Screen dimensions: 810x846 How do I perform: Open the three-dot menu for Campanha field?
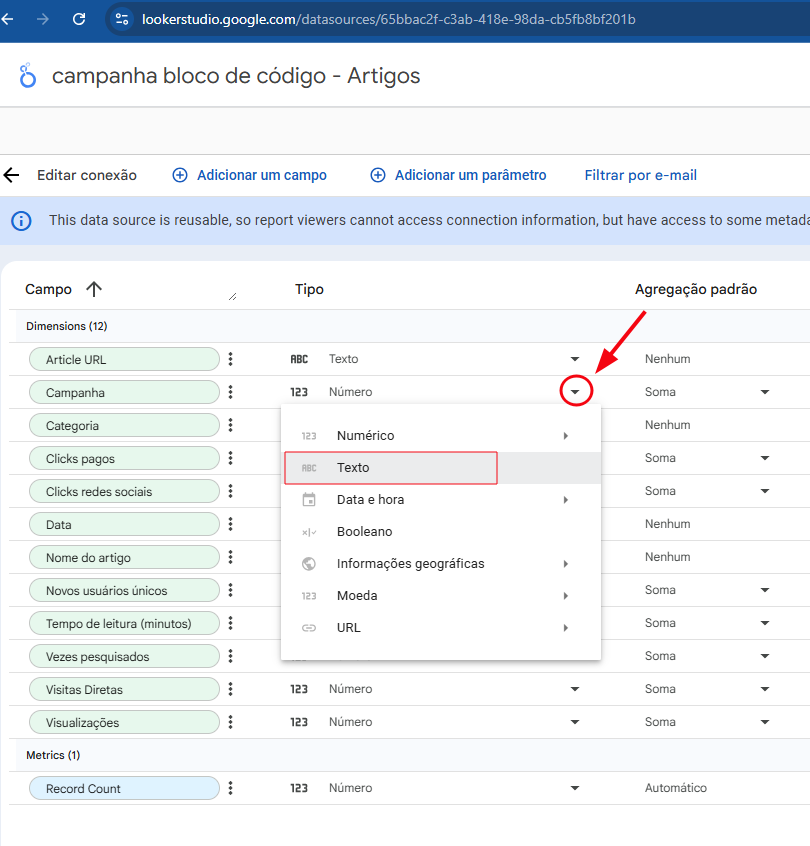[231, 392]
